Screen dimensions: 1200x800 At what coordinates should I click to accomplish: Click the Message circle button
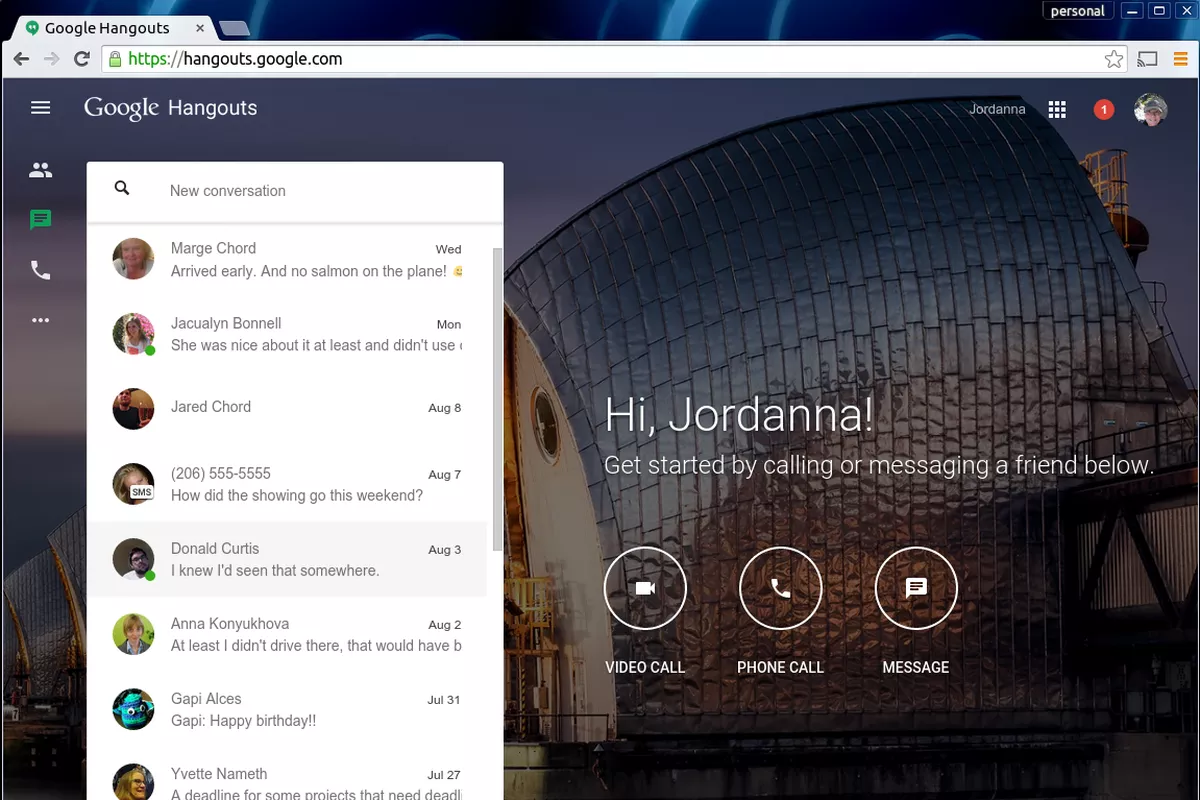[916, 589]
